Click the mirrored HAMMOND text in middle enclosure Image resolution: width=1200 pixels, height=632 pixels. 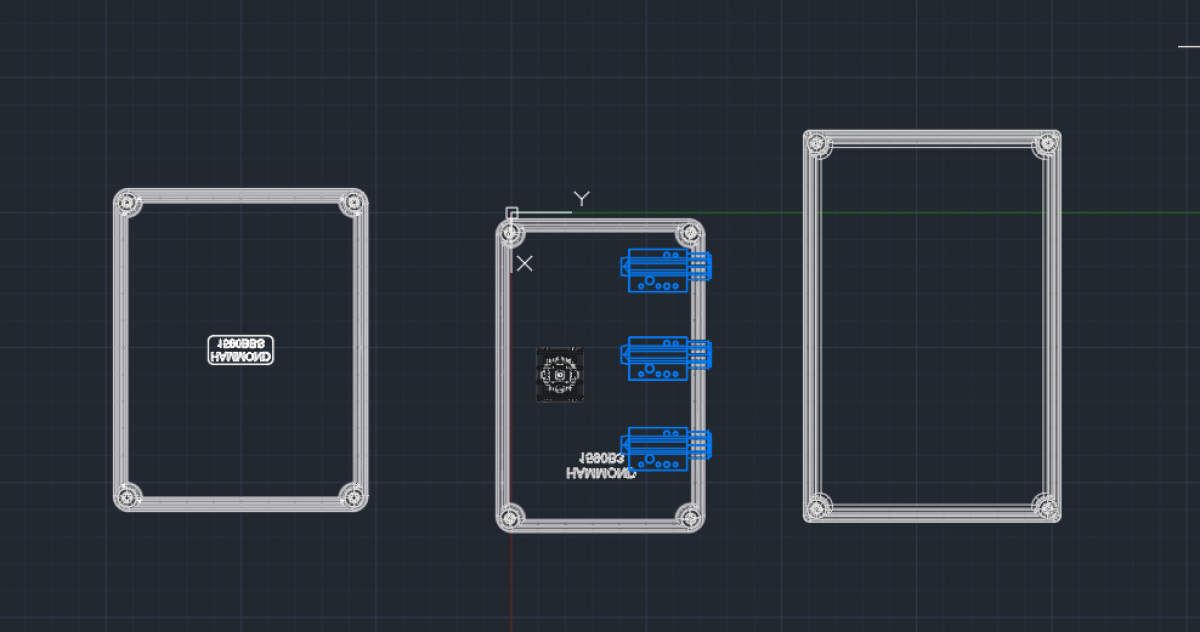point(599,466)
